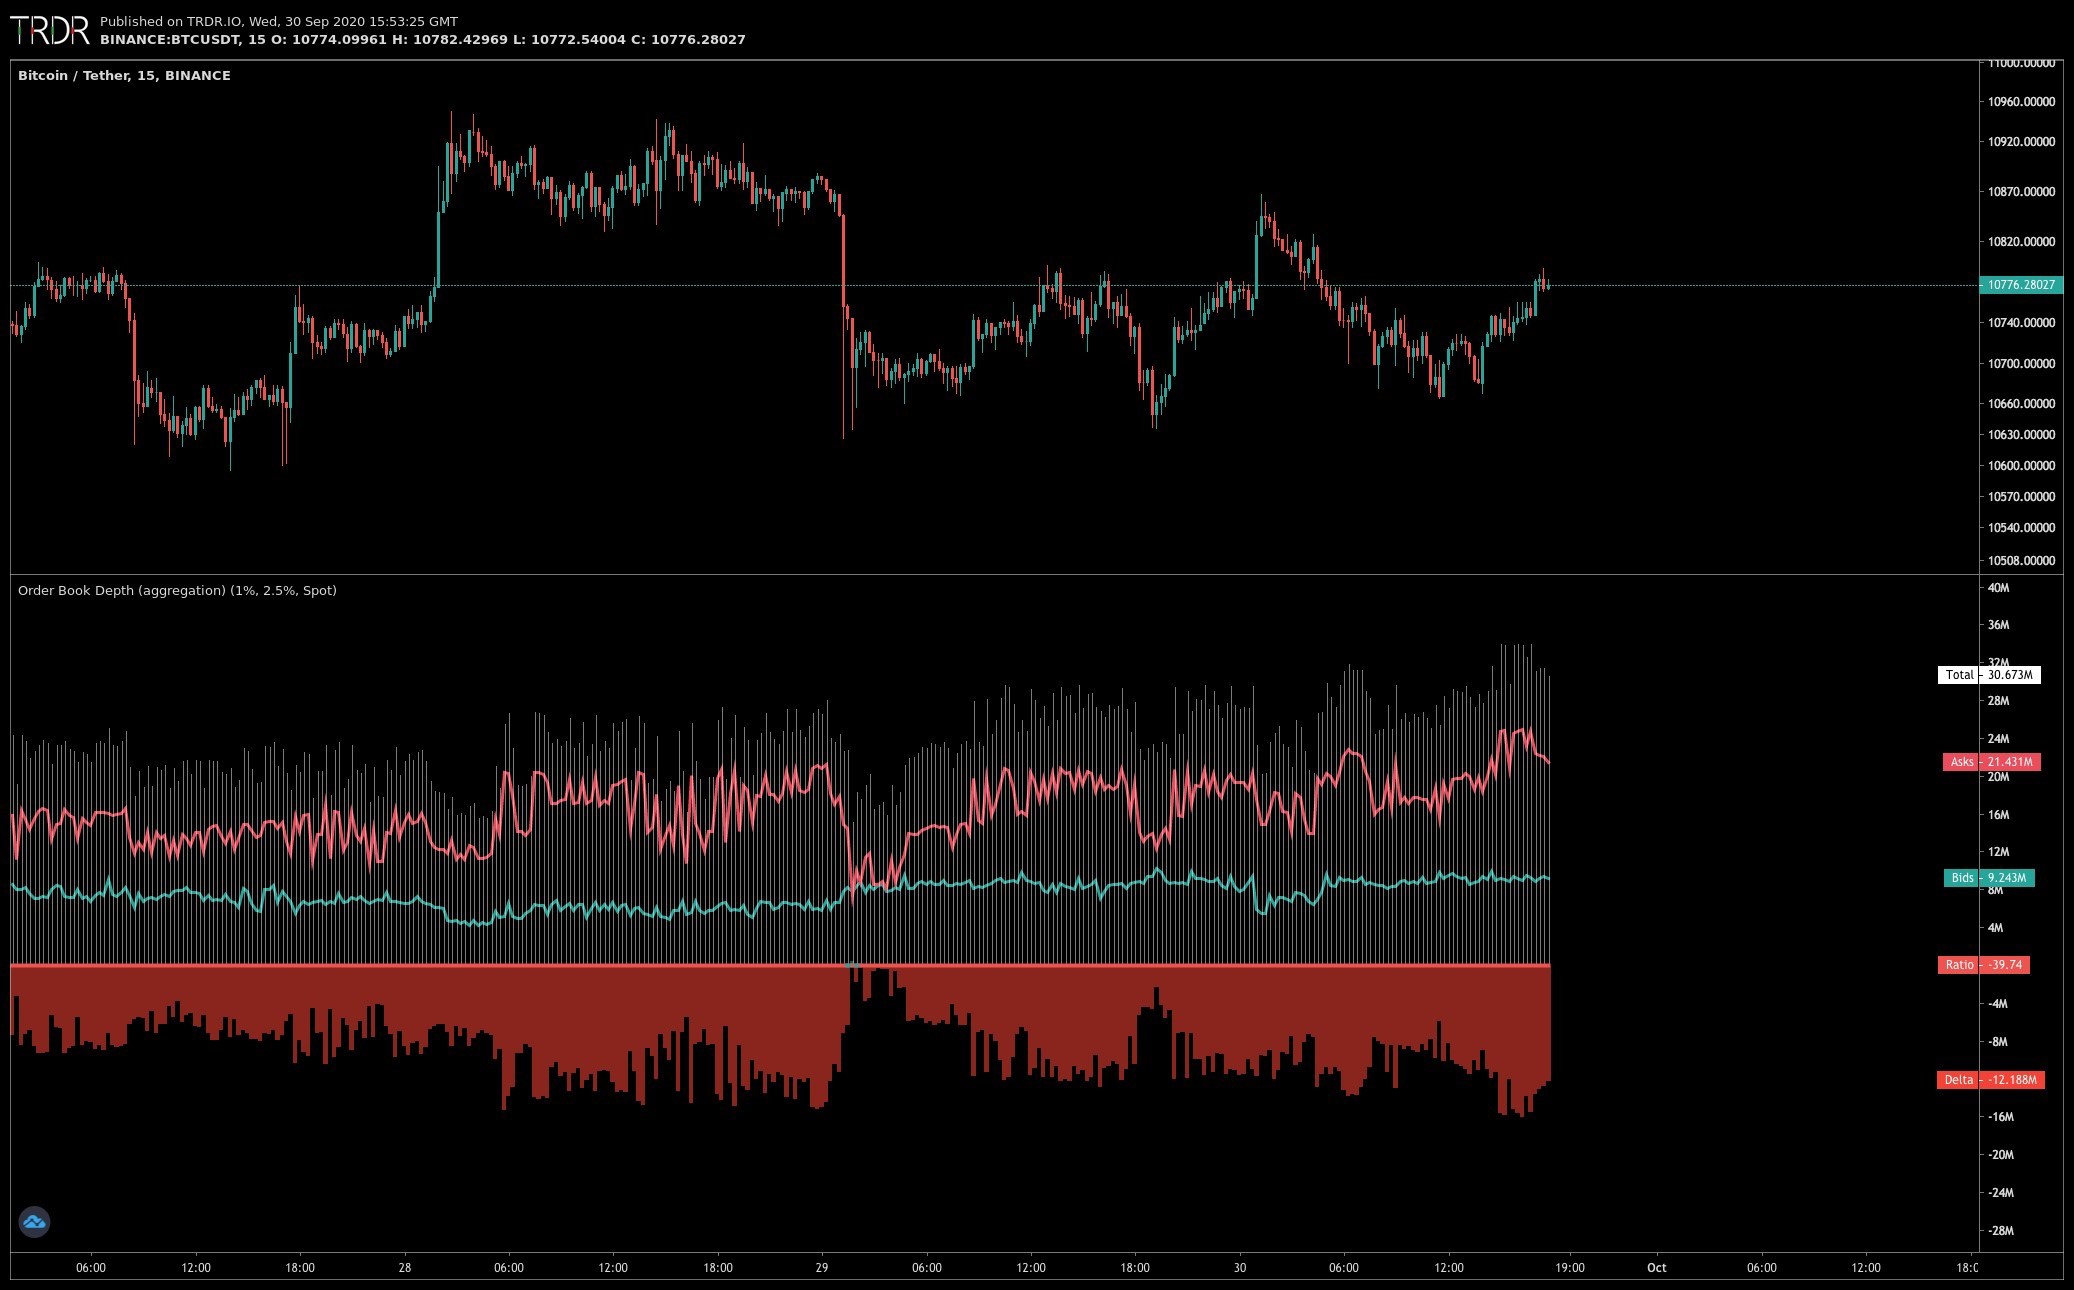Click the blue cloud icon at bottom left
The height and width of the screenshot is (1290, 2074).
34,1222
